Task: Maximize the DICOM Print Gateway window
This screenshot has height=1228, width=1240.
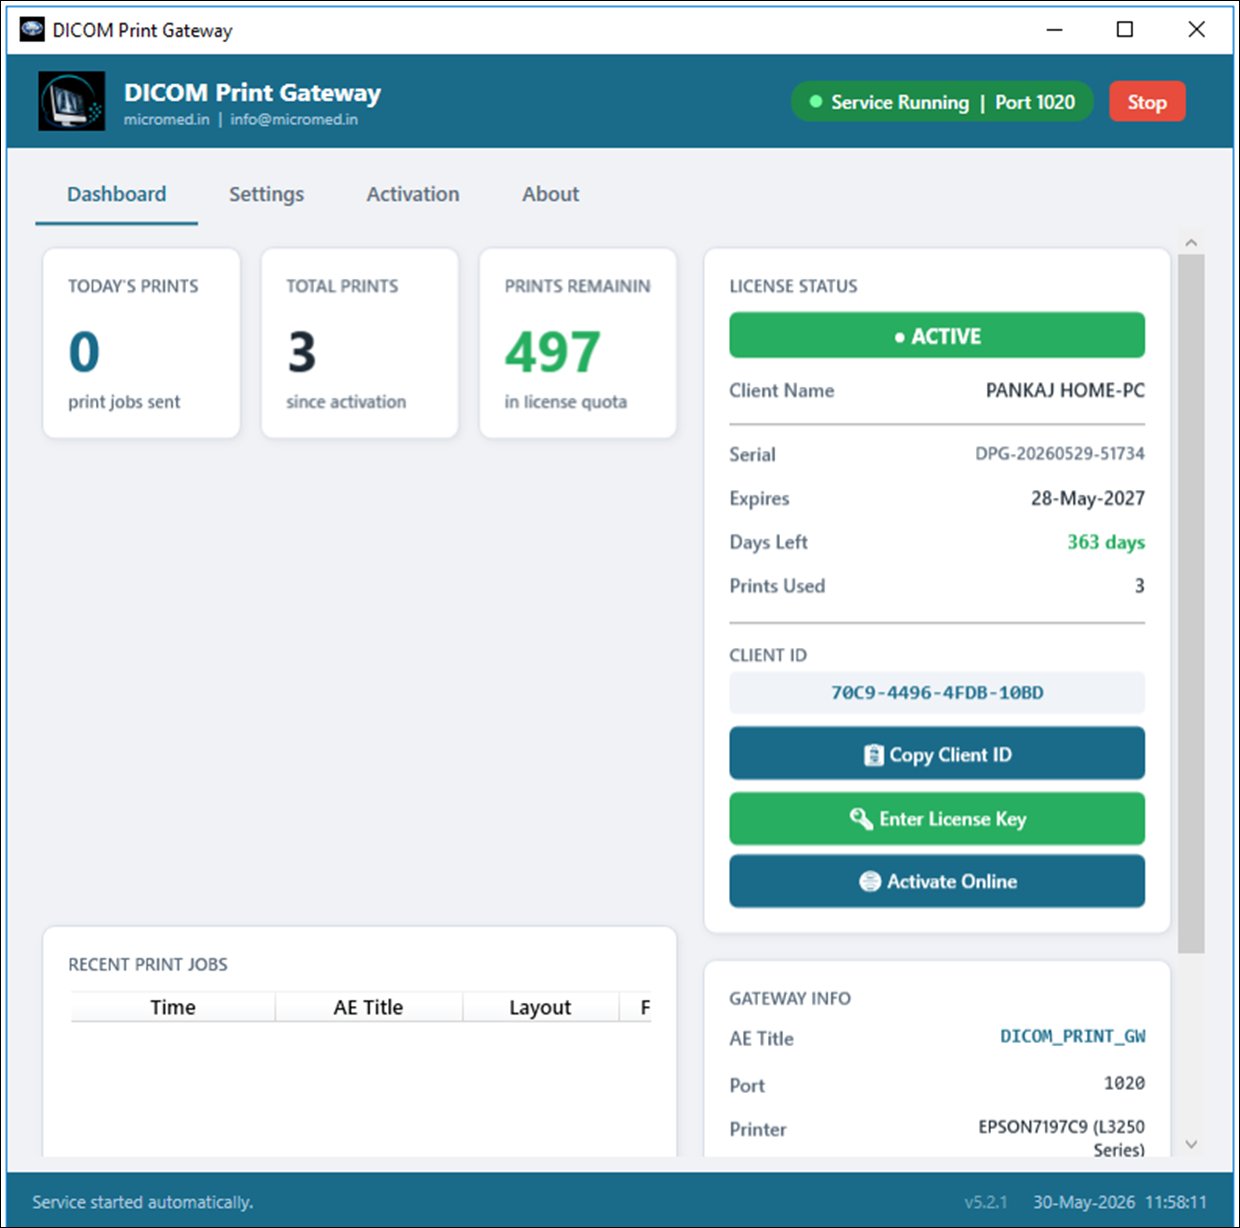Action: coord(1125,30)
